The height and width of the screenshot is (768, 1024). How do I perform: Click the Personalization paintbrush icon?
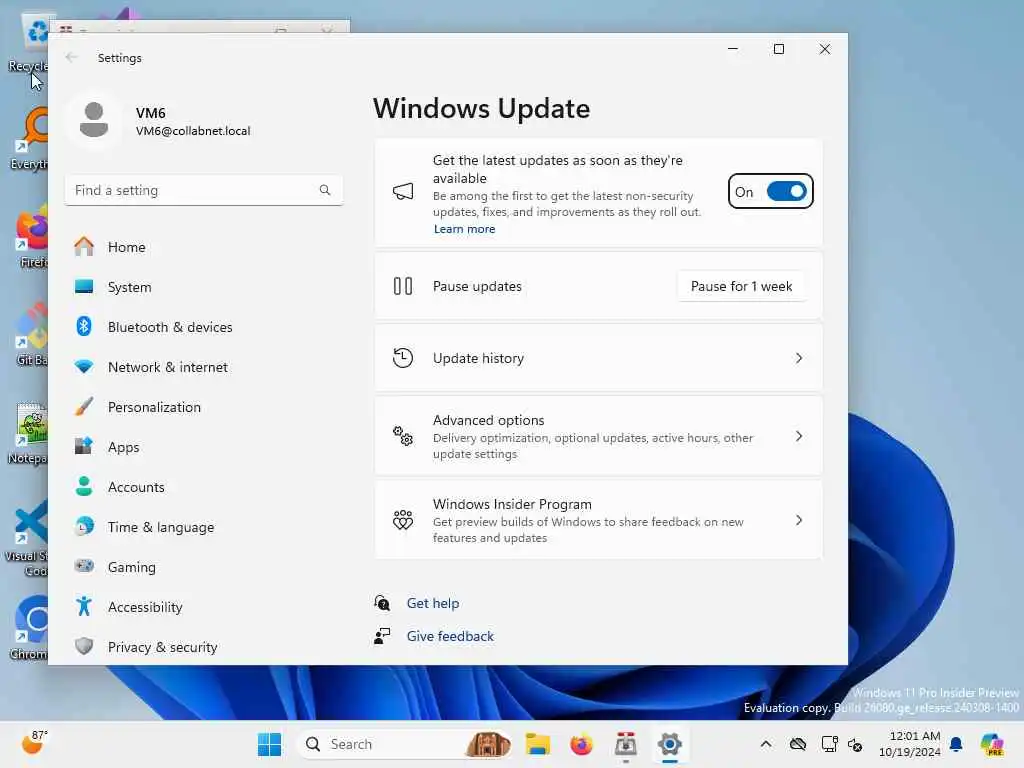[84, 406]
